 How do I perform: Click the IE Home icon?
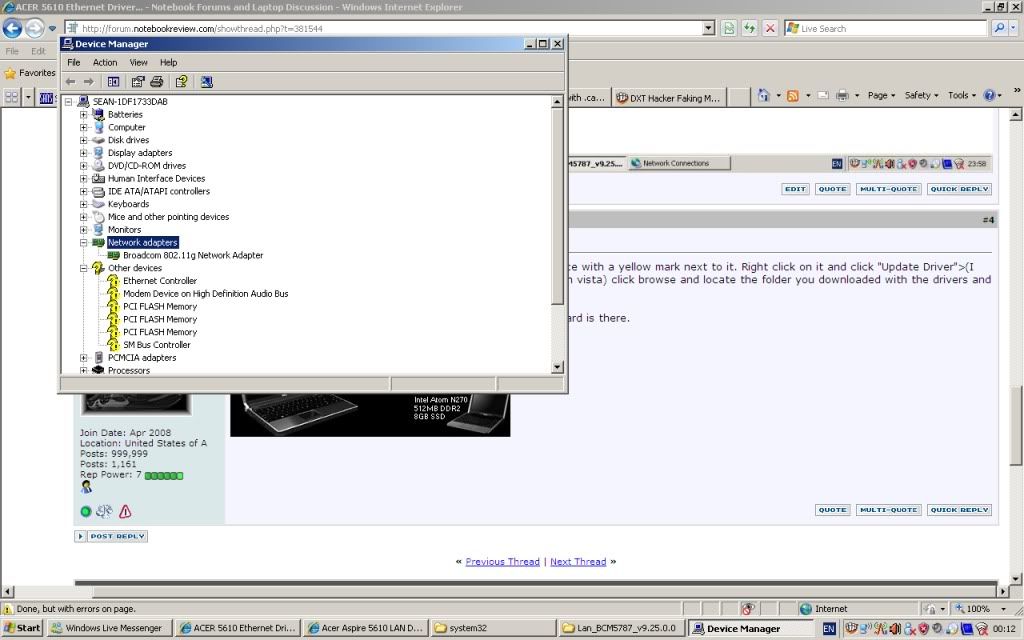click(x=763, y=95)
